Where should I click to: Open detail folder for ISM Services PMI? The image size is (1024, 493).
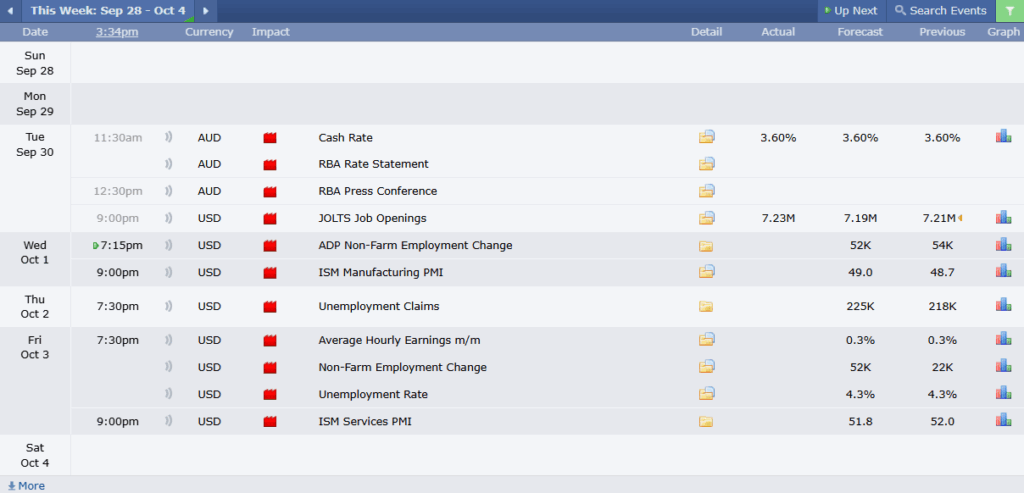tap(707, 421)
